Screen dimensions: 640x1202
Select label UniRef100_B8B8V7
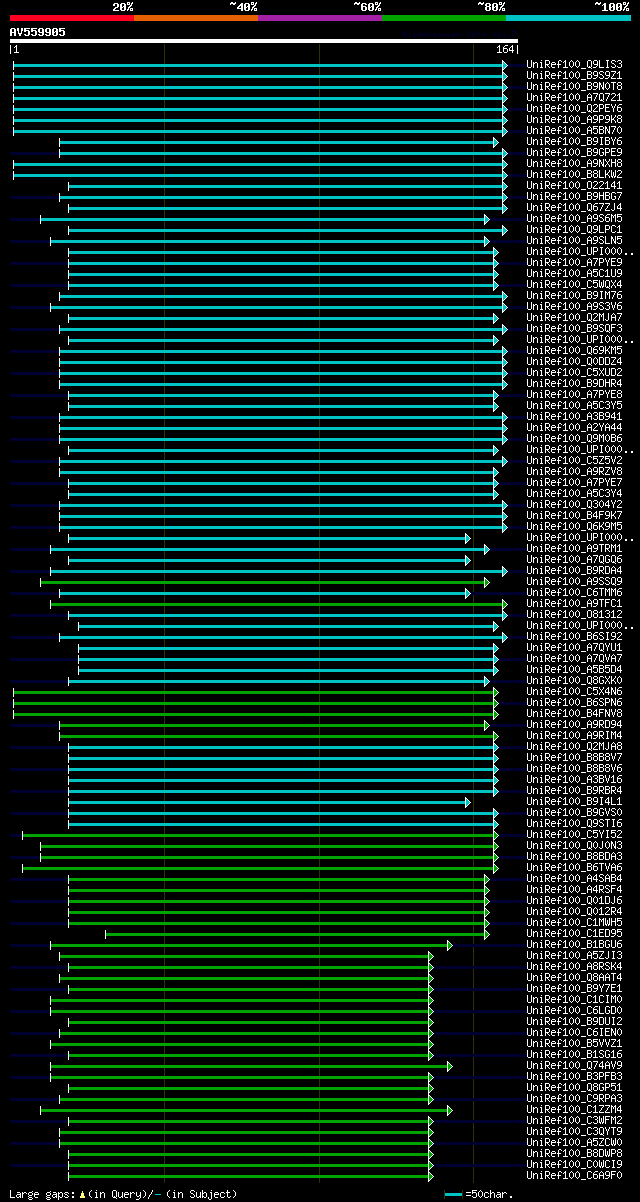click(x=575, y=758)
